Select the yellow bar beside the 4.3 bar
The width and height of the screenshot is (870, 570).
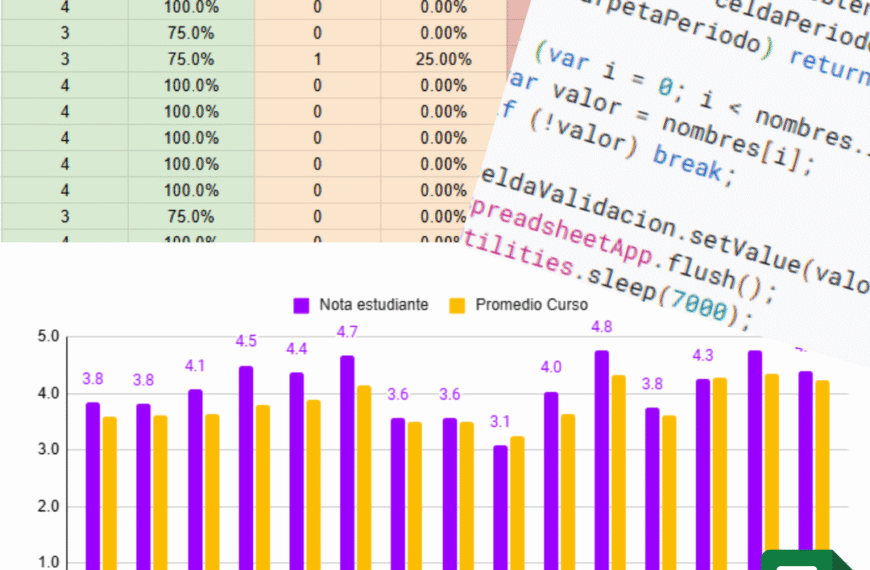pos(720,474)
